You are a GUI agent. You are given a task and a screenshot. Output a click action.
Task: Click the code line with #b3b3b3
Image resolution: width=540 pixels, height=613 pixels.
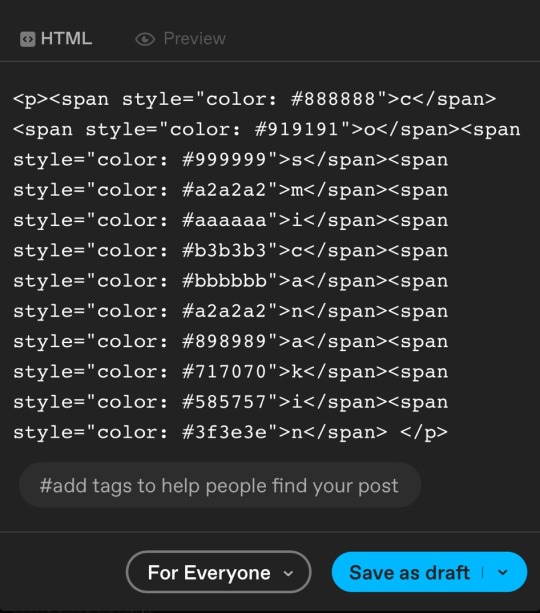[231, 251]
